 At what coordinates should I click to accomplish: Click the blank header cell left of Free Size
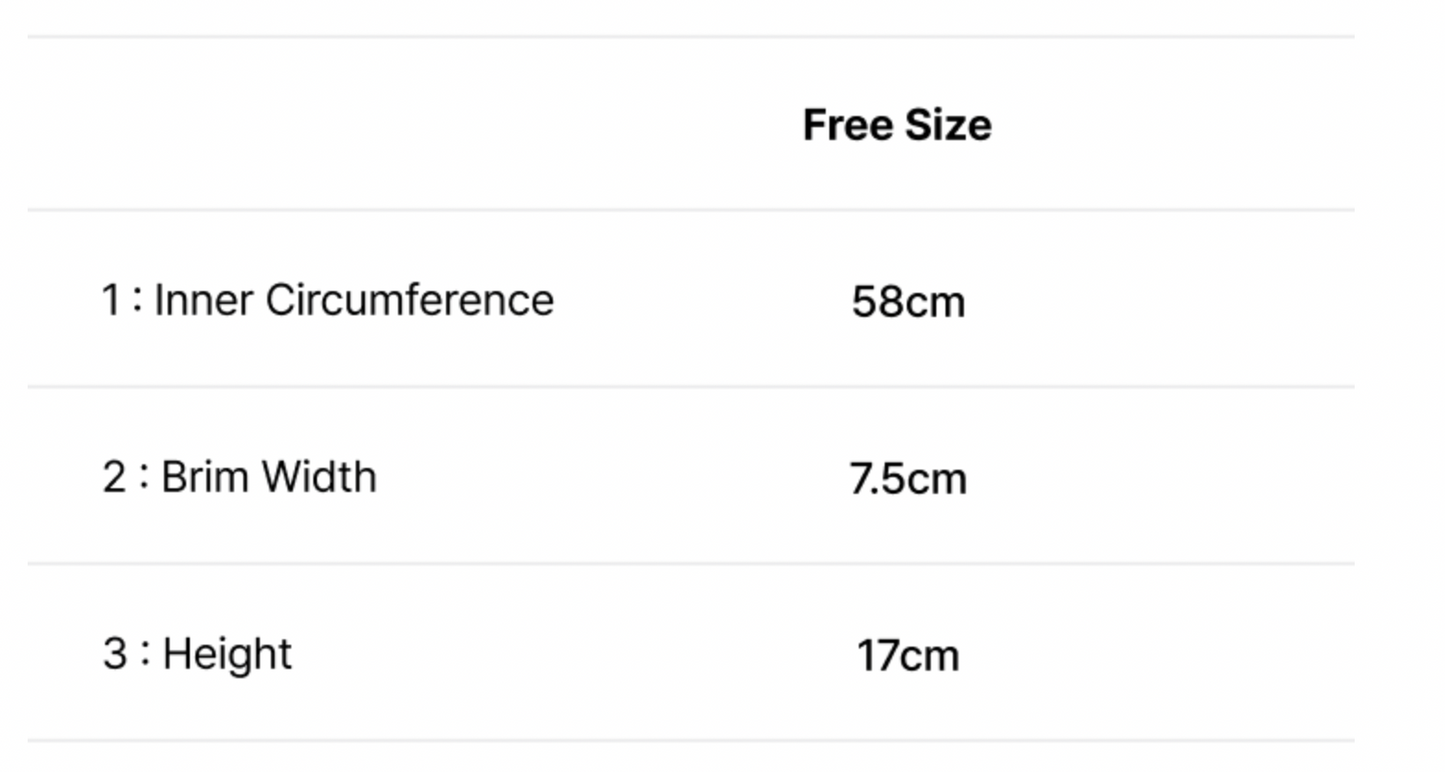point(350,125)
